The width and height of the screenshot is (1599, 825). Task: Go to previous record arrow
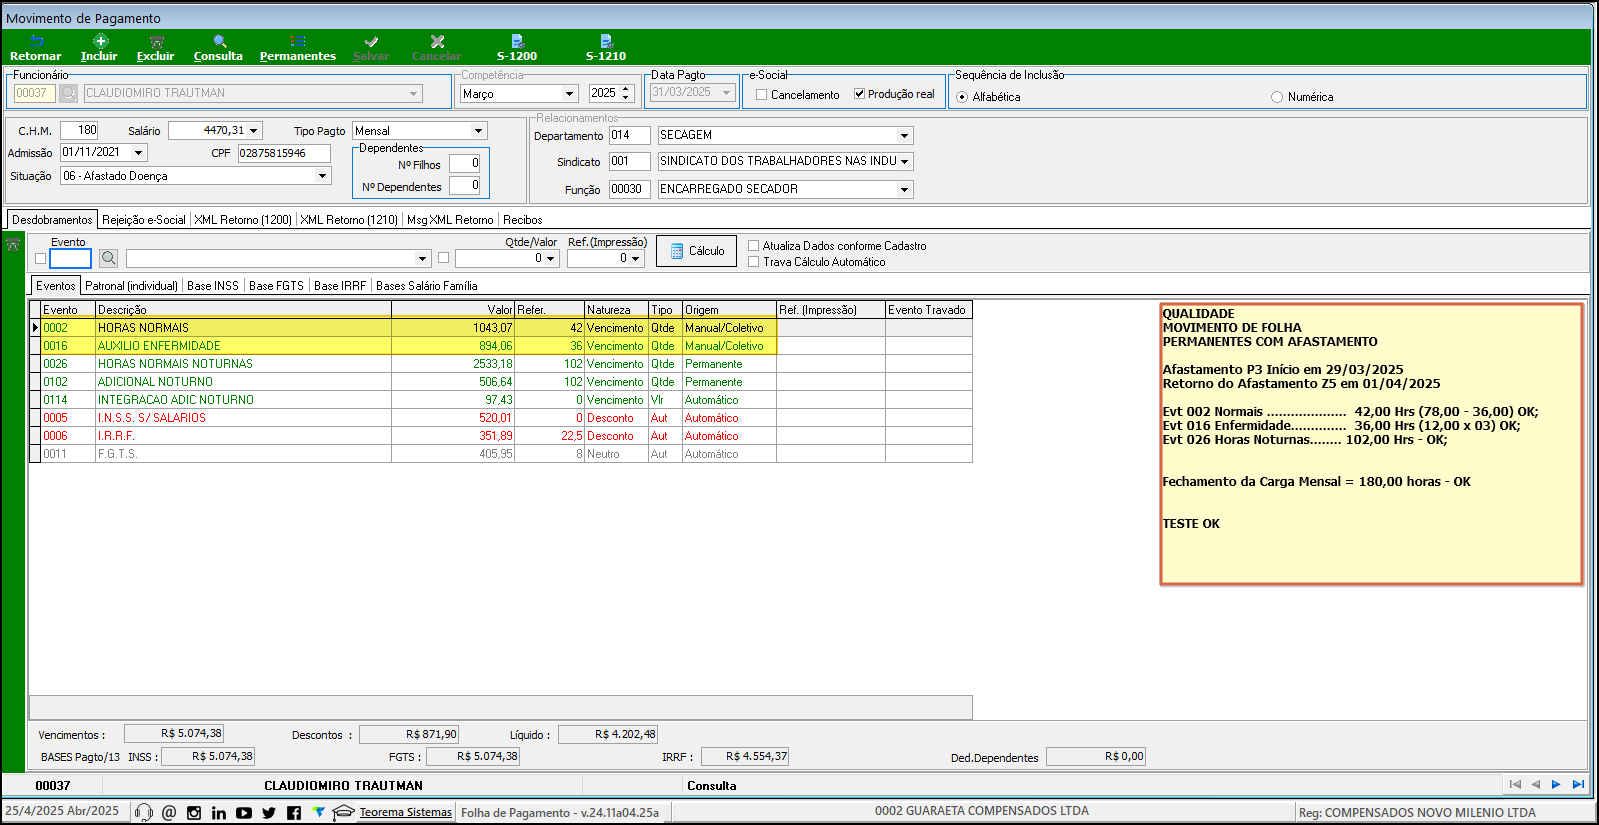(1536, 785)
